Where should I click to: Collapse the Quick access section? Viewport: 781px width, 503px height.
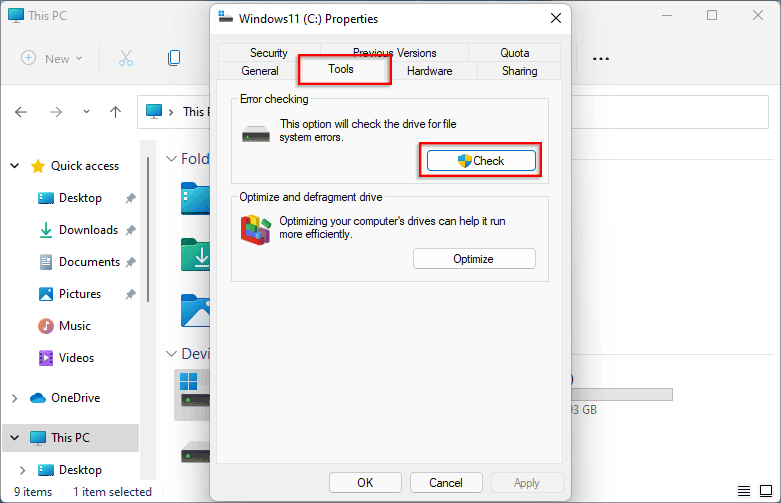(15, 166)
